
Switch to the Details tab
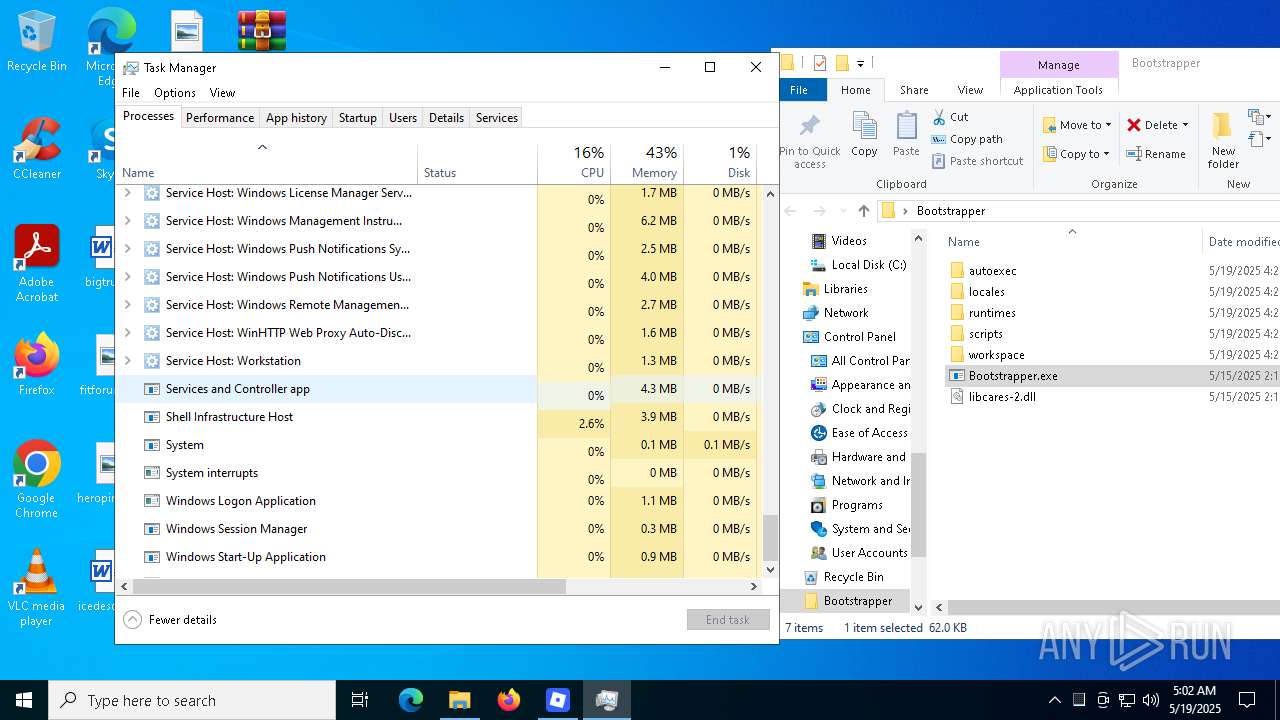(446, 118)
